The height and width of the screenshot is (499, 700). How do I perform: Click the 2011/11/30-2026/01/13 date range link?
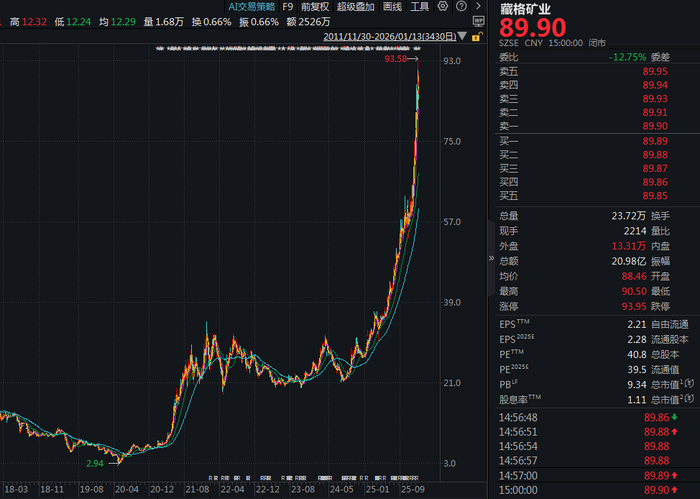click(x=390, y=37)
